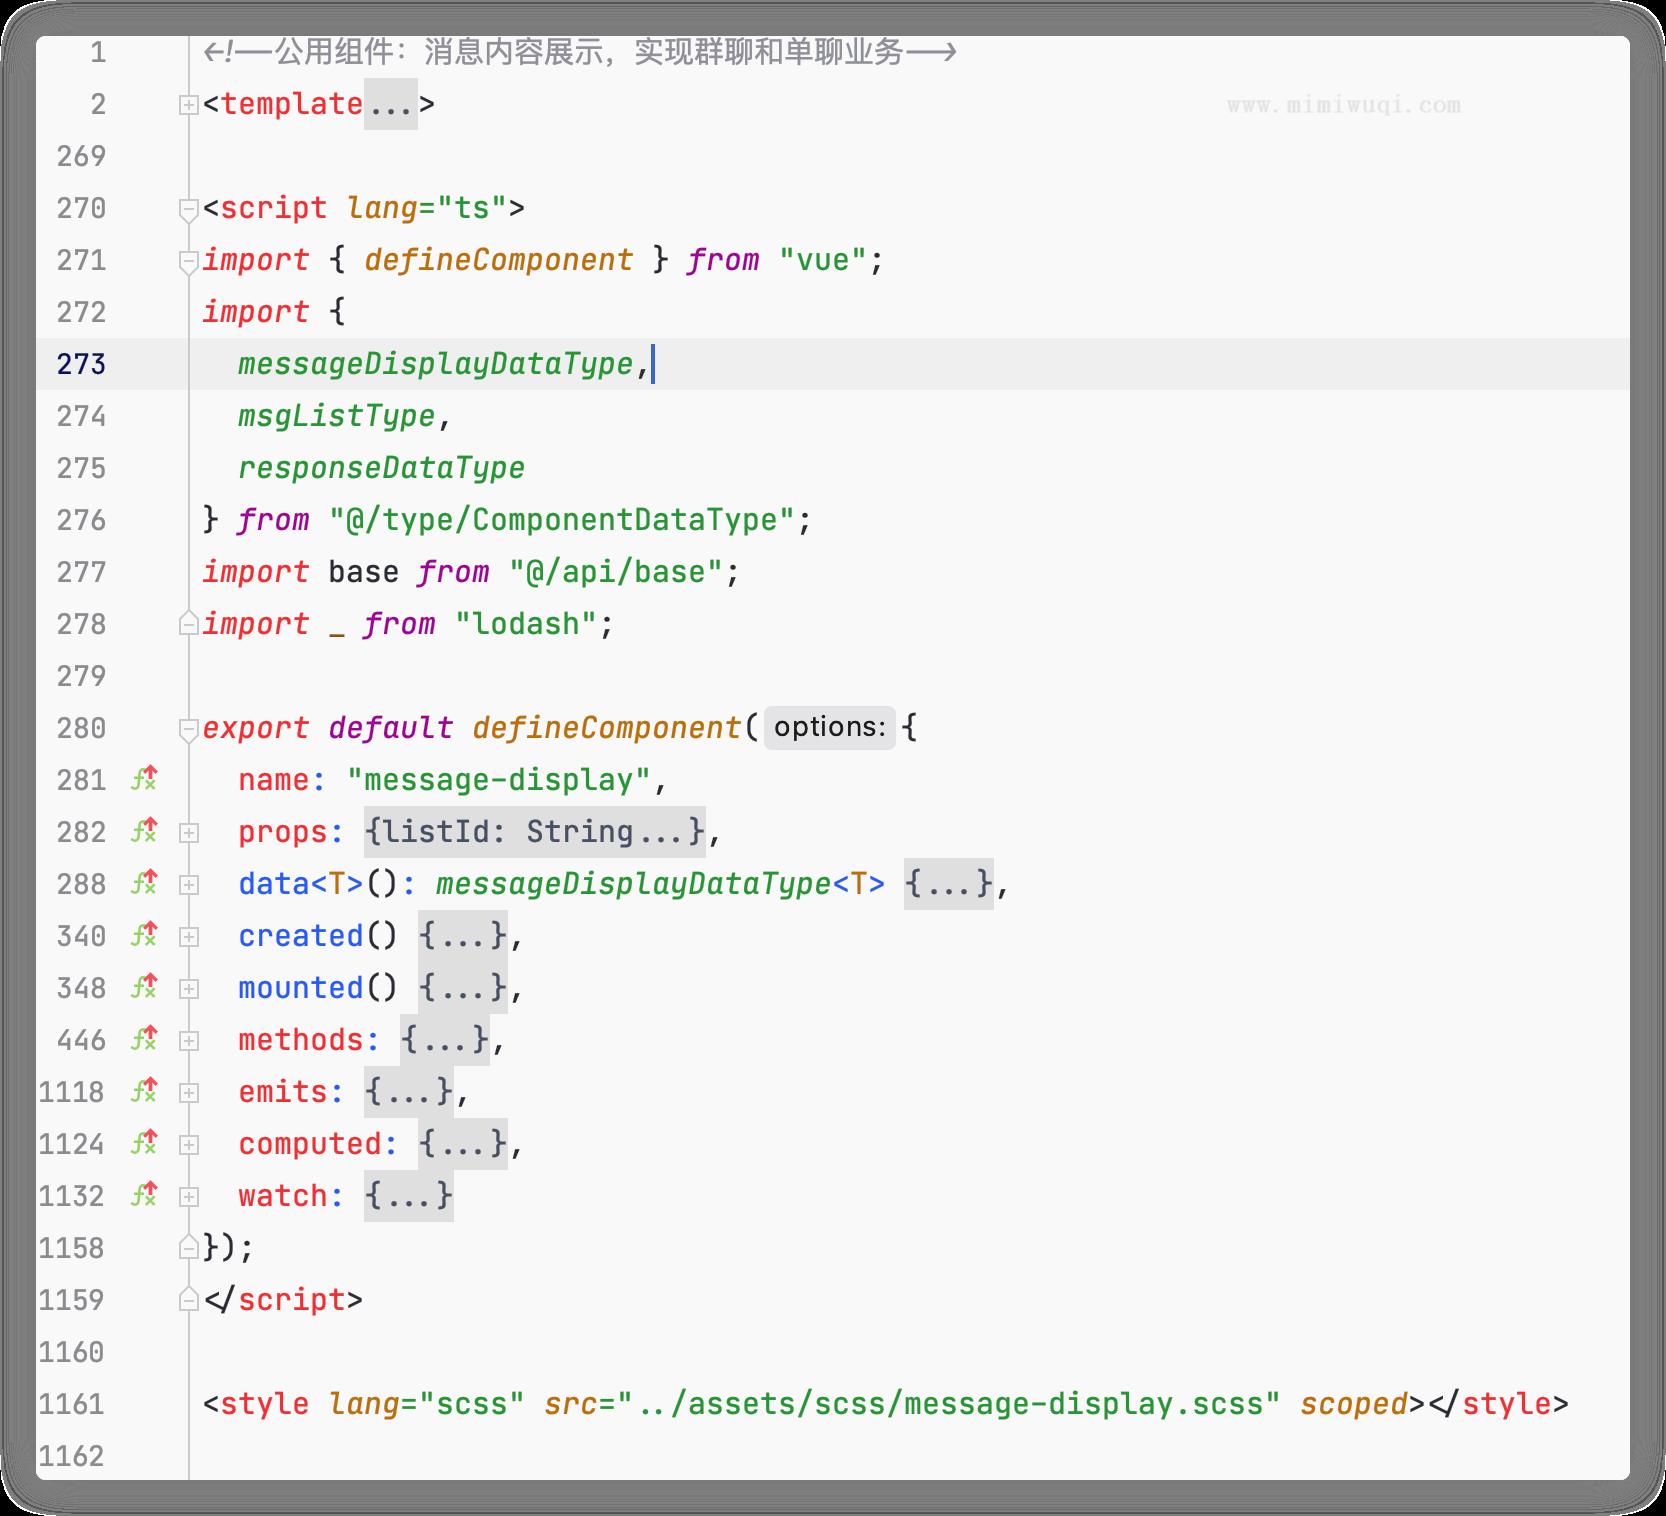The width and height of the screenshot is (1666, 1516).
Task: Click the folded '{...}' after emits:
Action: pyautogui.click(x=409, y=1092)
